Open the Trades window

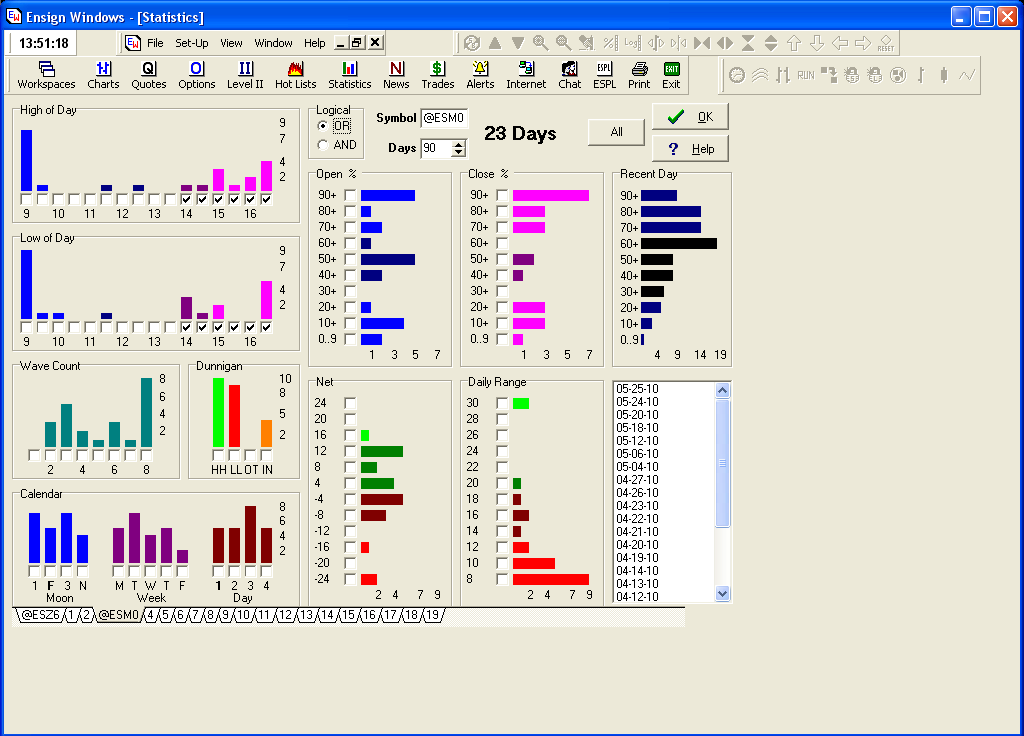coord(438,75)
